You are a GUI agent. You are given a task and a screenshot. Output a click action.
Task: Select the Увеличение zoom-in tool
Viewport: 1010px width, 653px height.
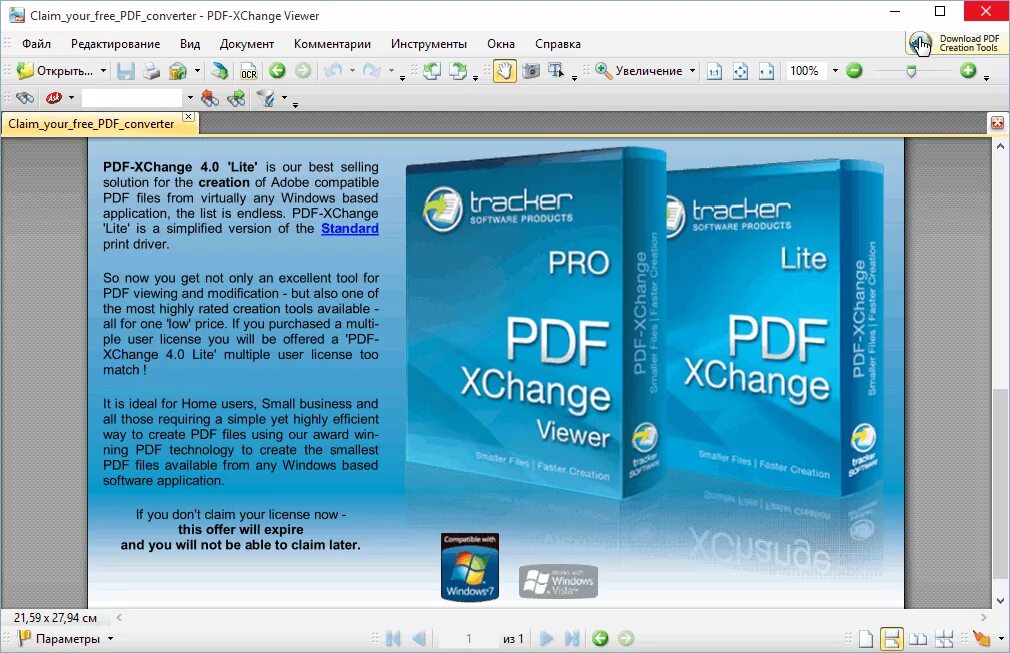click(x=638, y=71)
